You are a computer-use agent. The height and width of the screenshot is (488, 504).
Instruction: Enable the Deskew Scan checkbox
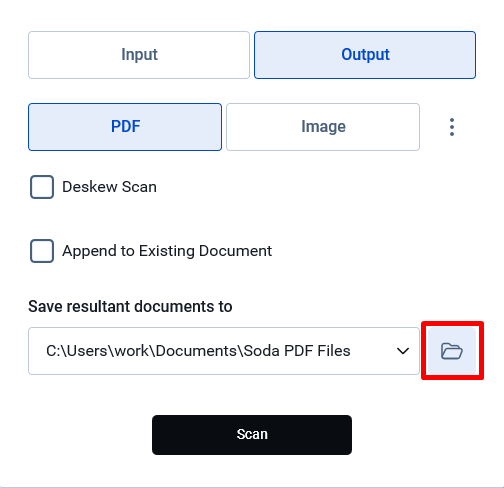pyautogui.click(x=42, y=187)
